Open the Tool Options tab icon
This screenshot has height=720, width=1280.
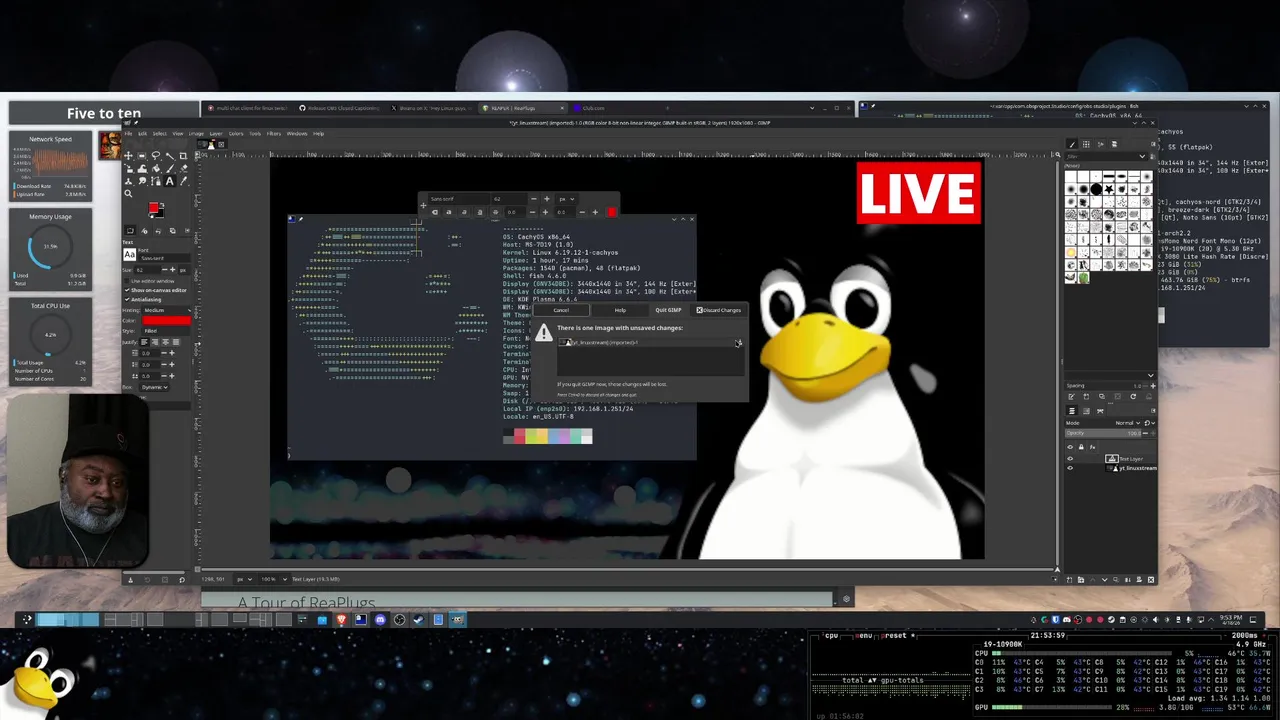[x=130, y=230]
